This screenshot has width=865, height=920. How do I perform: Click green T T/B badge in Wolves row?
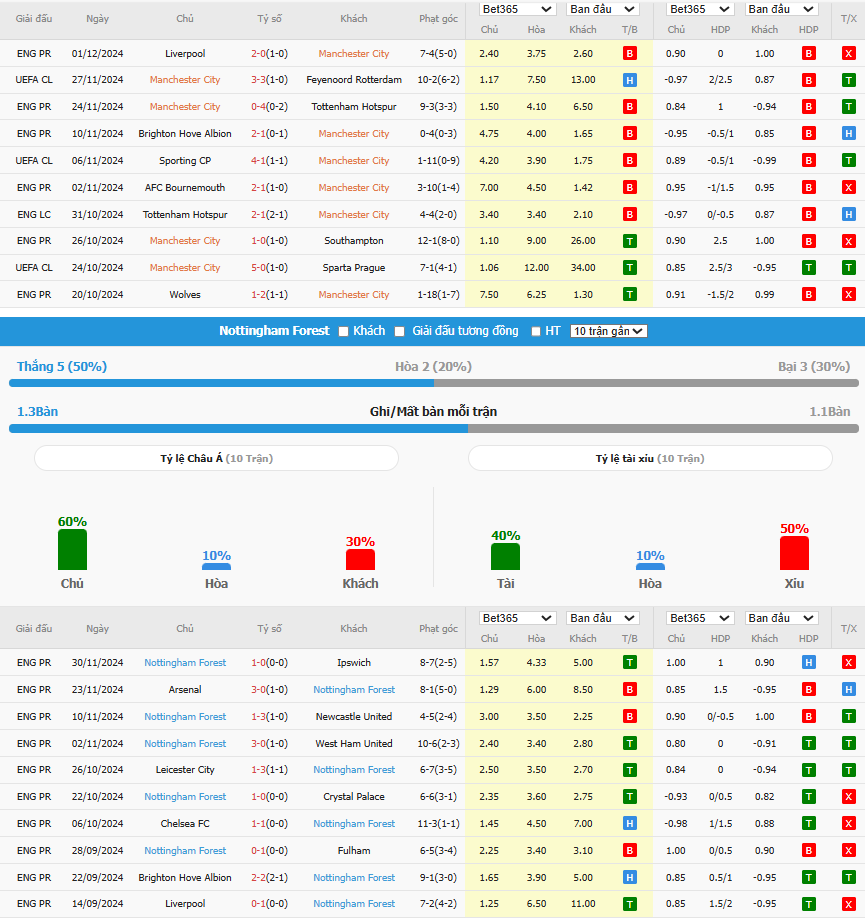pos(630,295)
